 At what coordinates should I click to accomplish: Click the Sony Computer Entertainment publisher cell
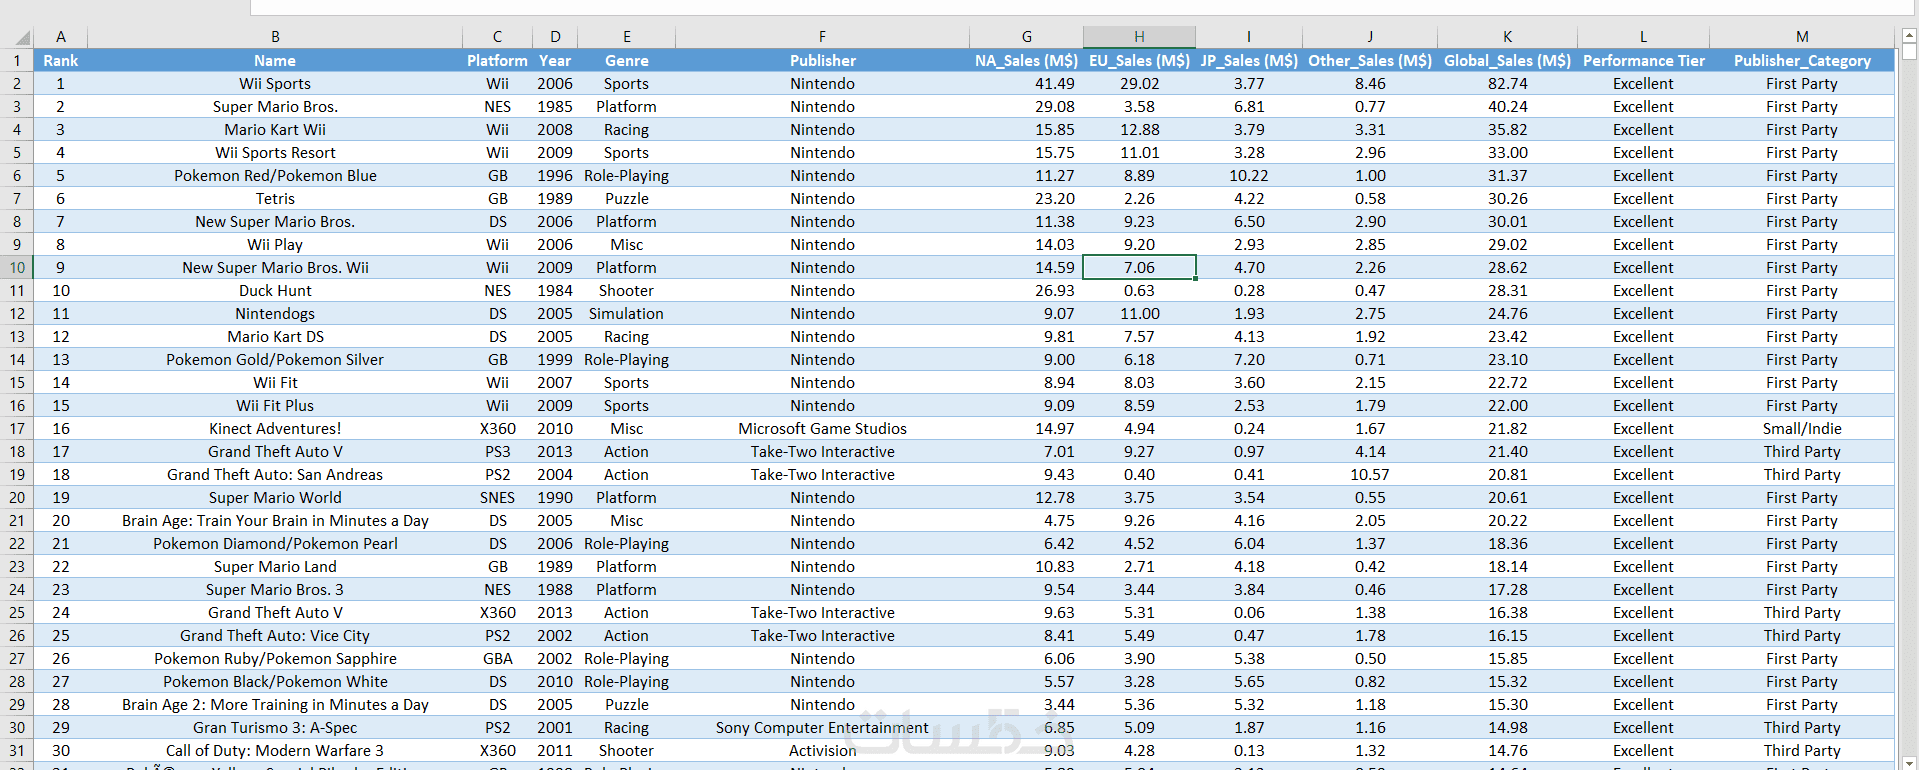[823, 728]
